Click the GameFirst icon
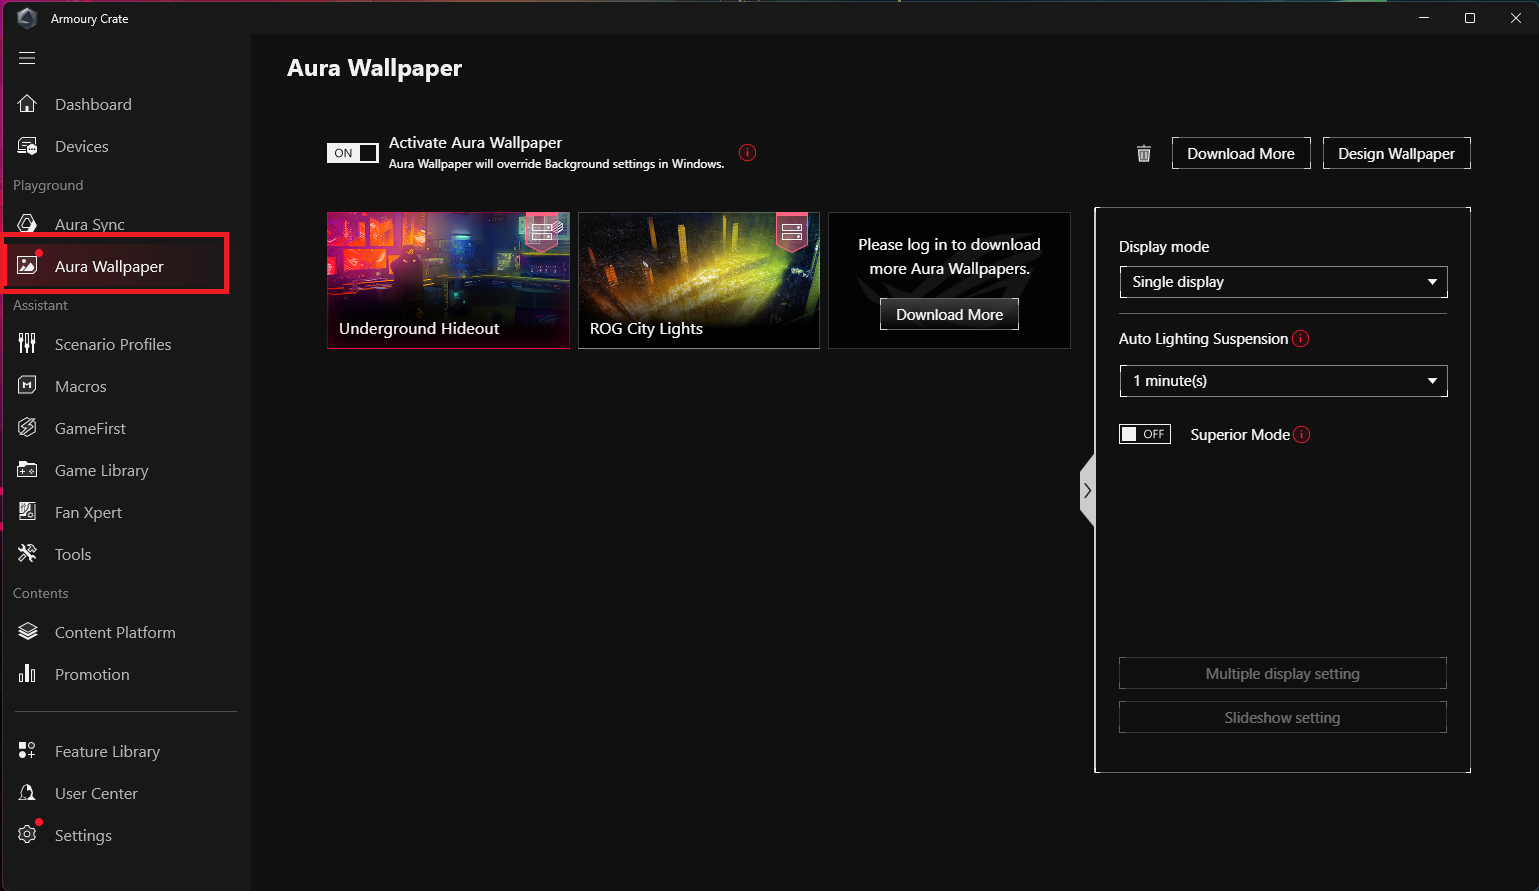 pyautogui.click(x=27, y=428)
